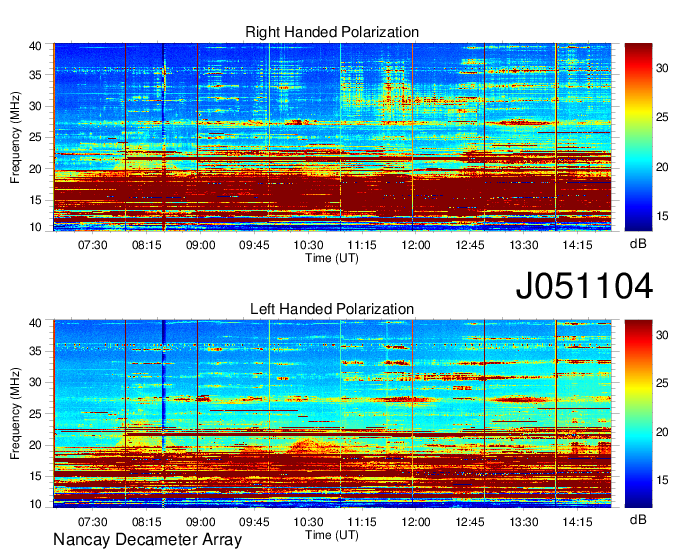Click the 12:00 tick on the top panel

click(x=416, y=245)
